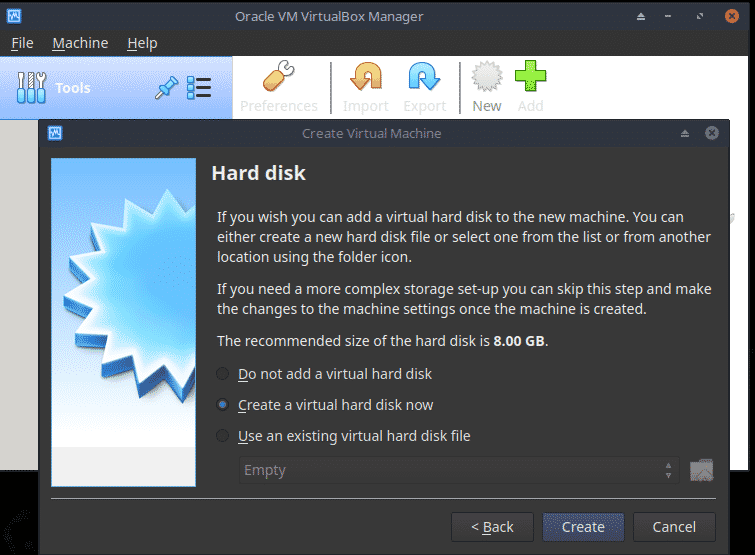Open the Empty hard disk dropdown
This screenshot has height=555, width=755.
[459, 470]
